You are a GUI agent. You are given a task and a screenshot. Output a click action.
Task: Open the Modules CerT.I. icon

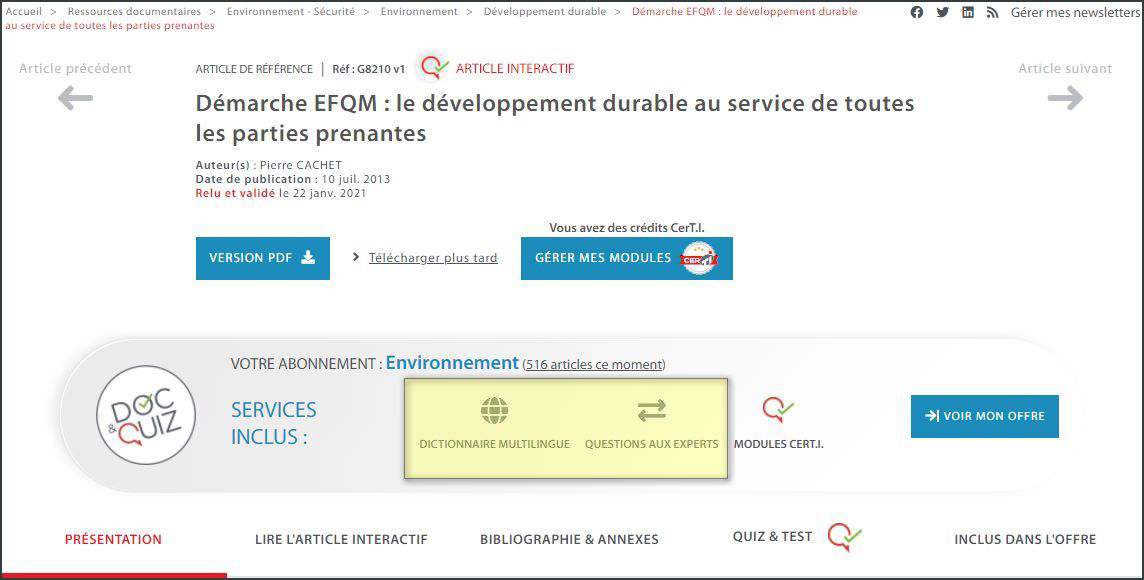point(778,410)
